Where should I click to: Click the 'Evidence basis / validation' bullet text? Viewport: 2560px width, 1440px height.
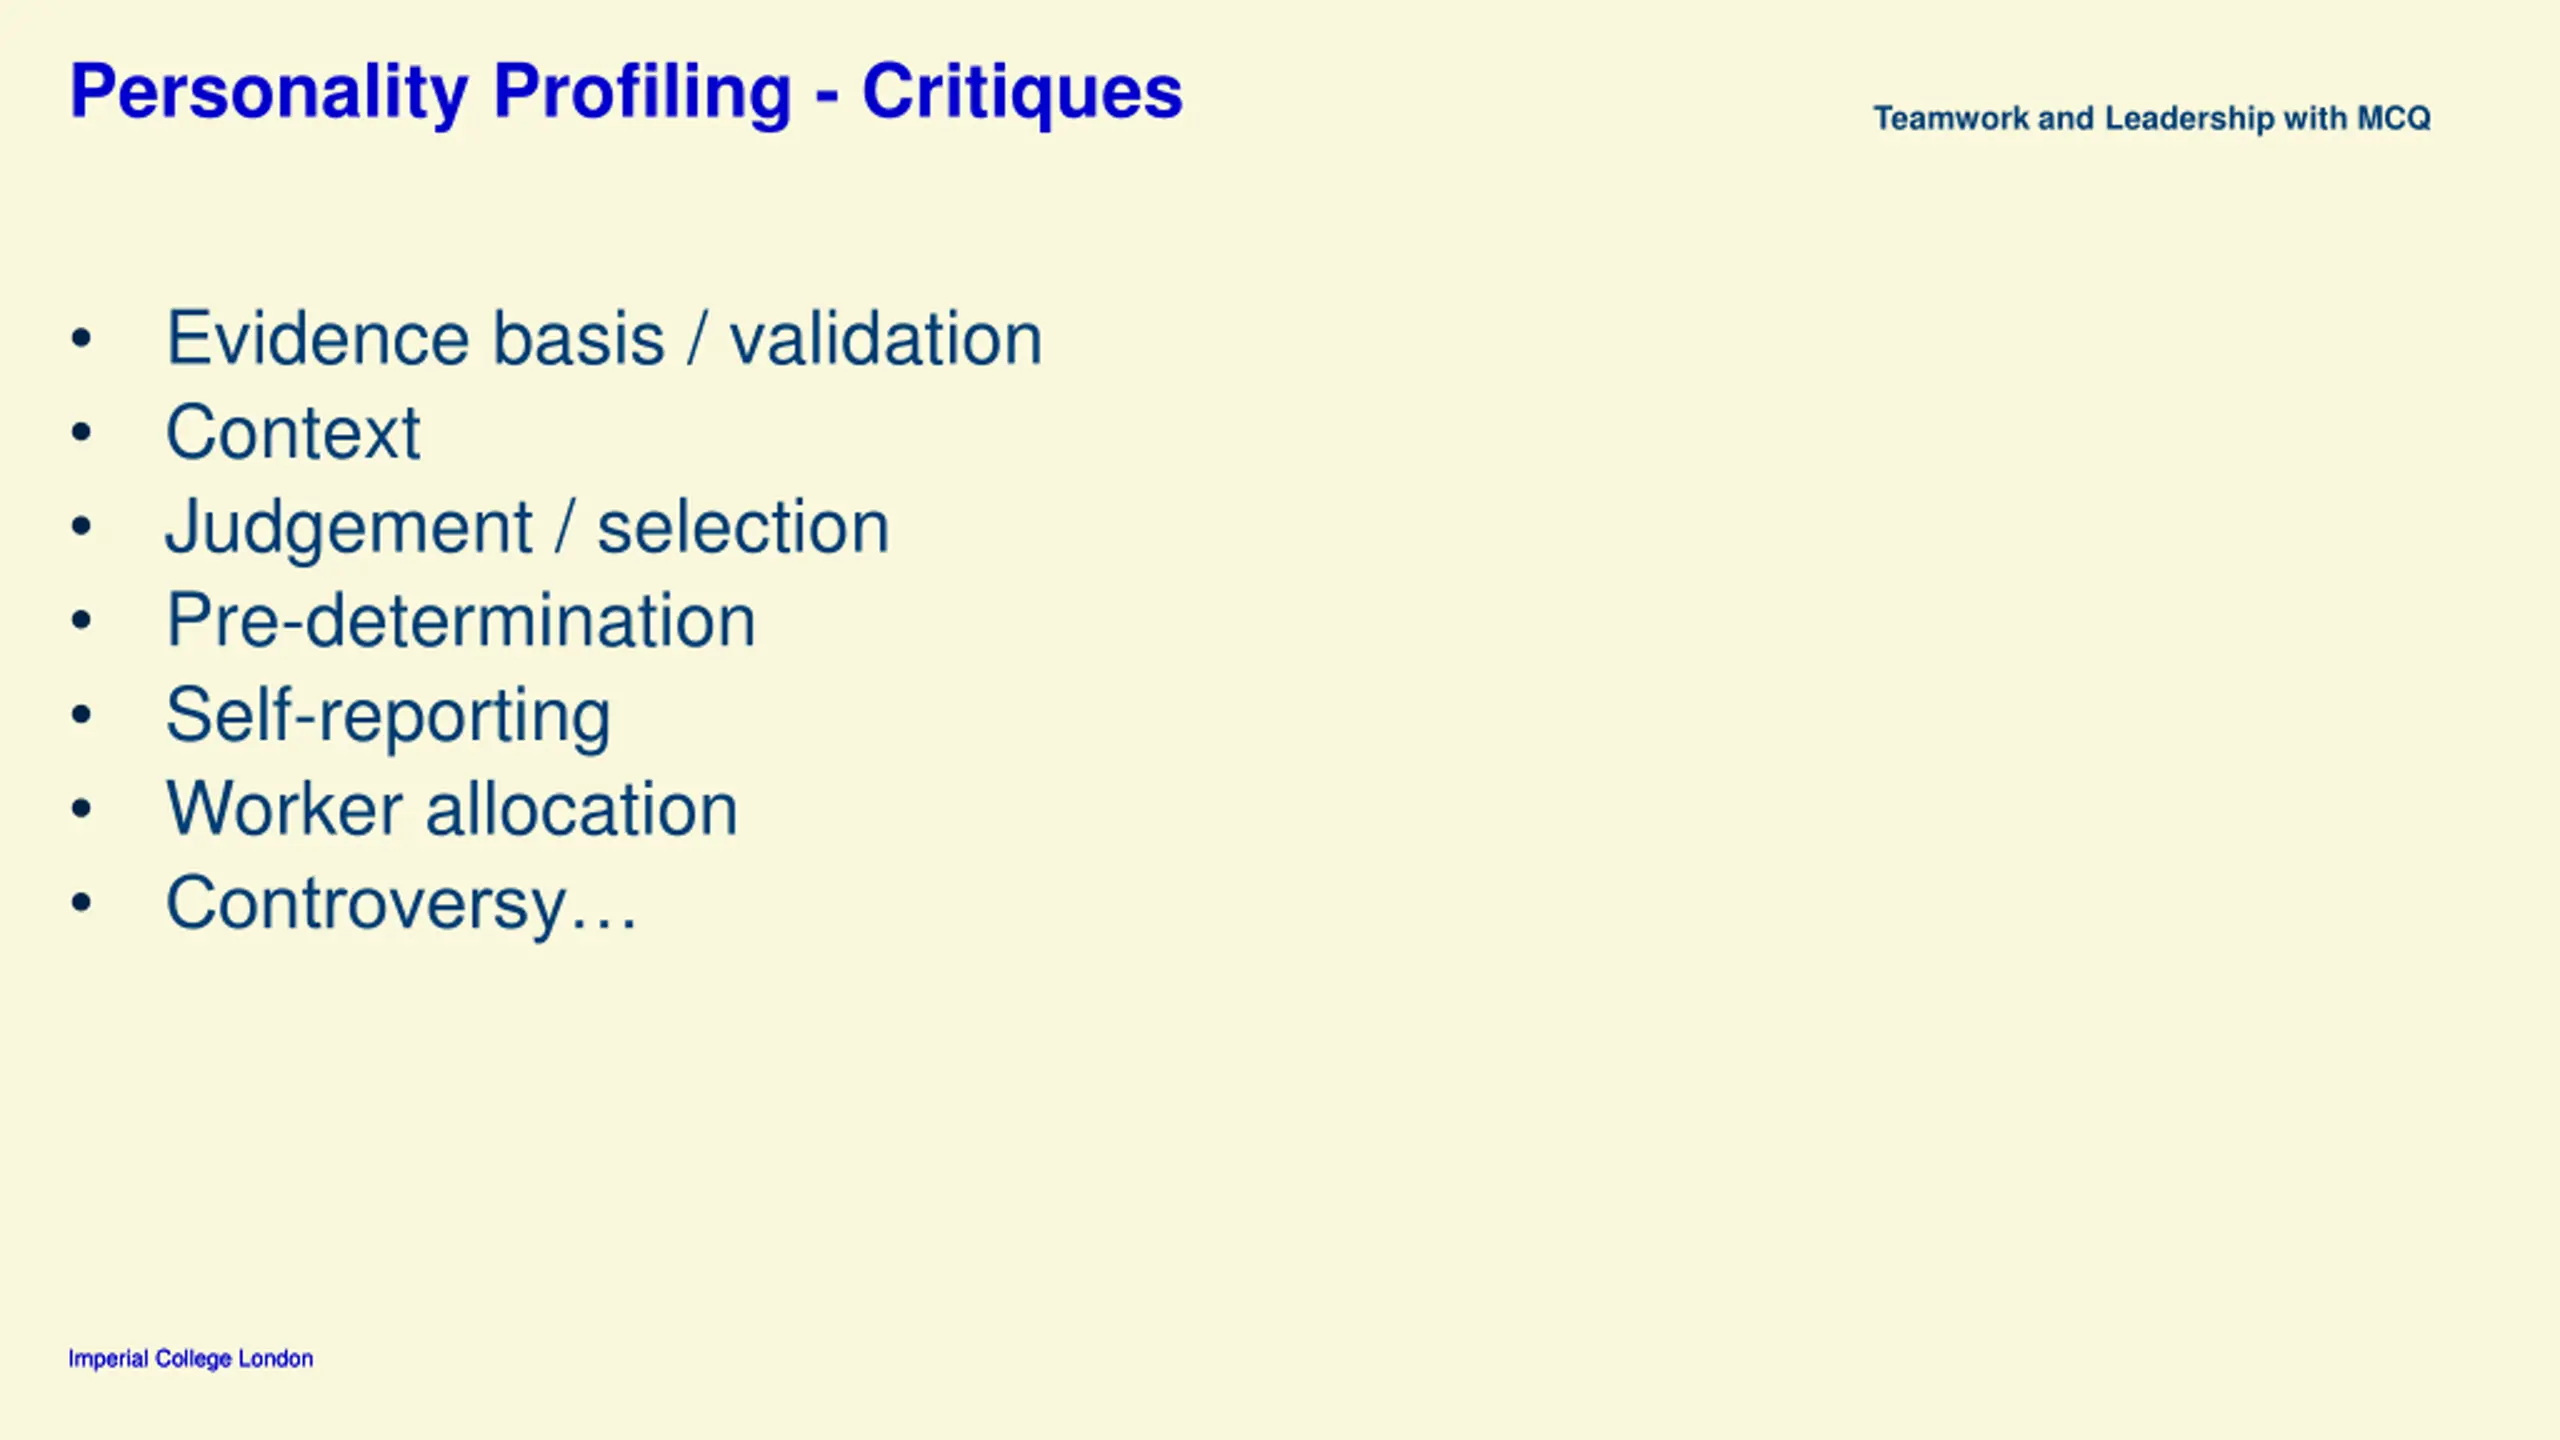(604, 338)
